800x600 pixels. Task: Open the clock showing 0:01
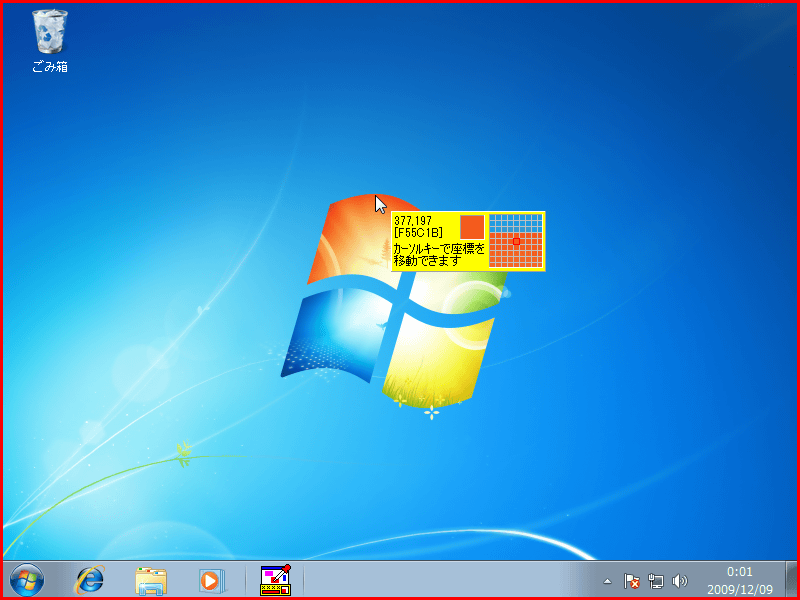[740, 571]
